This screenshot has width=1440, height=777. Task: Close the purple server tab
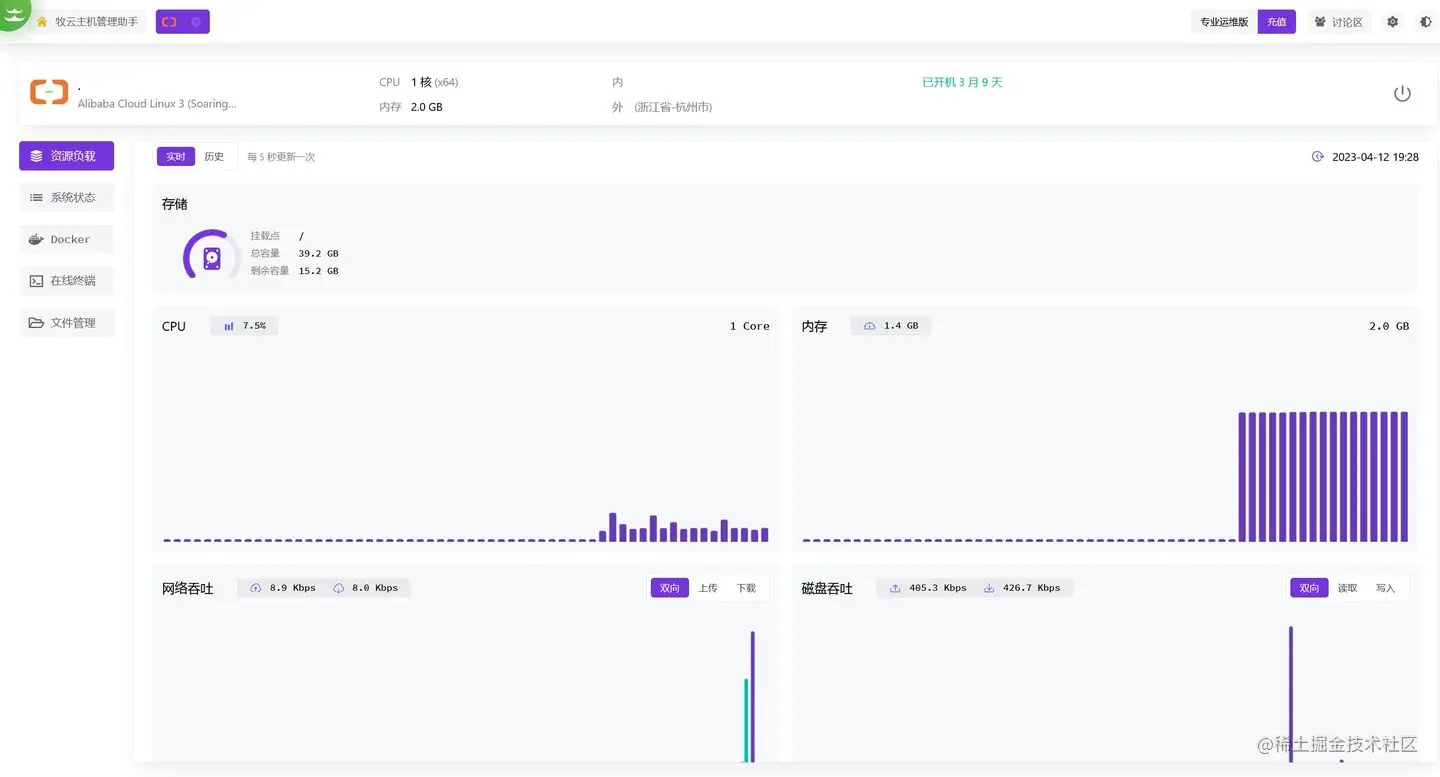(196, 22)
